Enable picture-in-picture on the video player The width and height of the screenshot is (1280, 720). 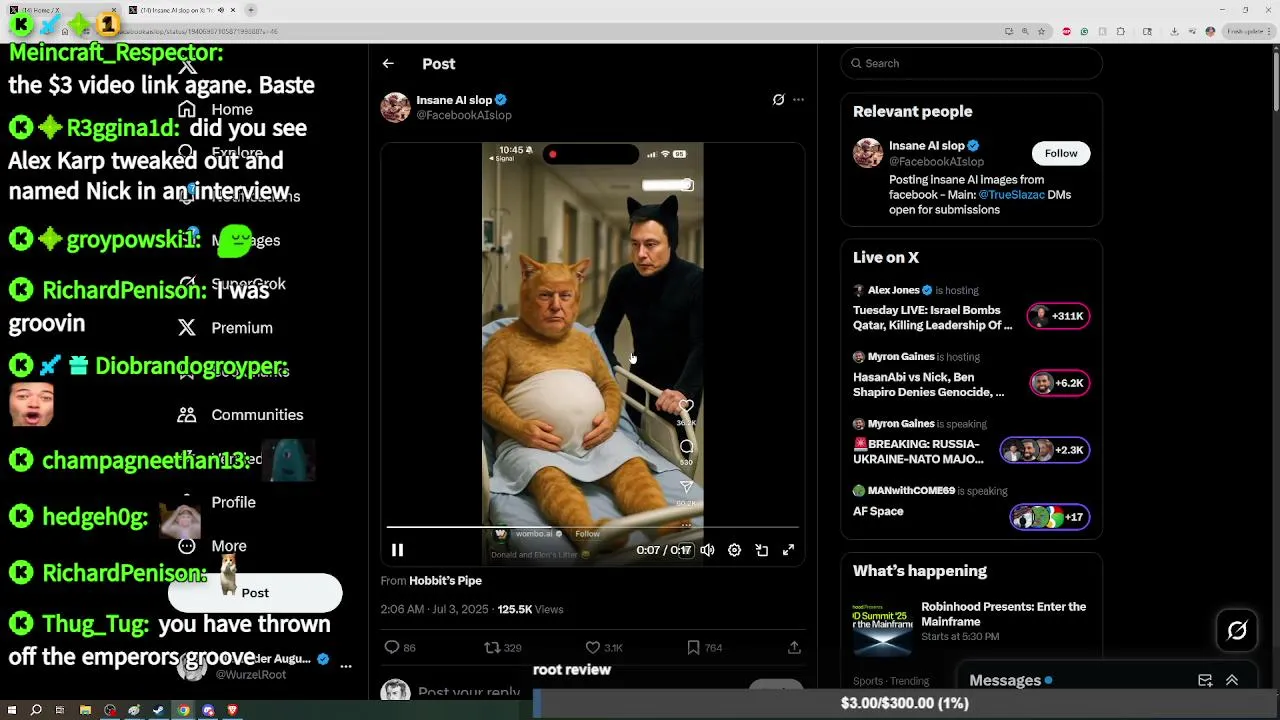pos(761,550)
